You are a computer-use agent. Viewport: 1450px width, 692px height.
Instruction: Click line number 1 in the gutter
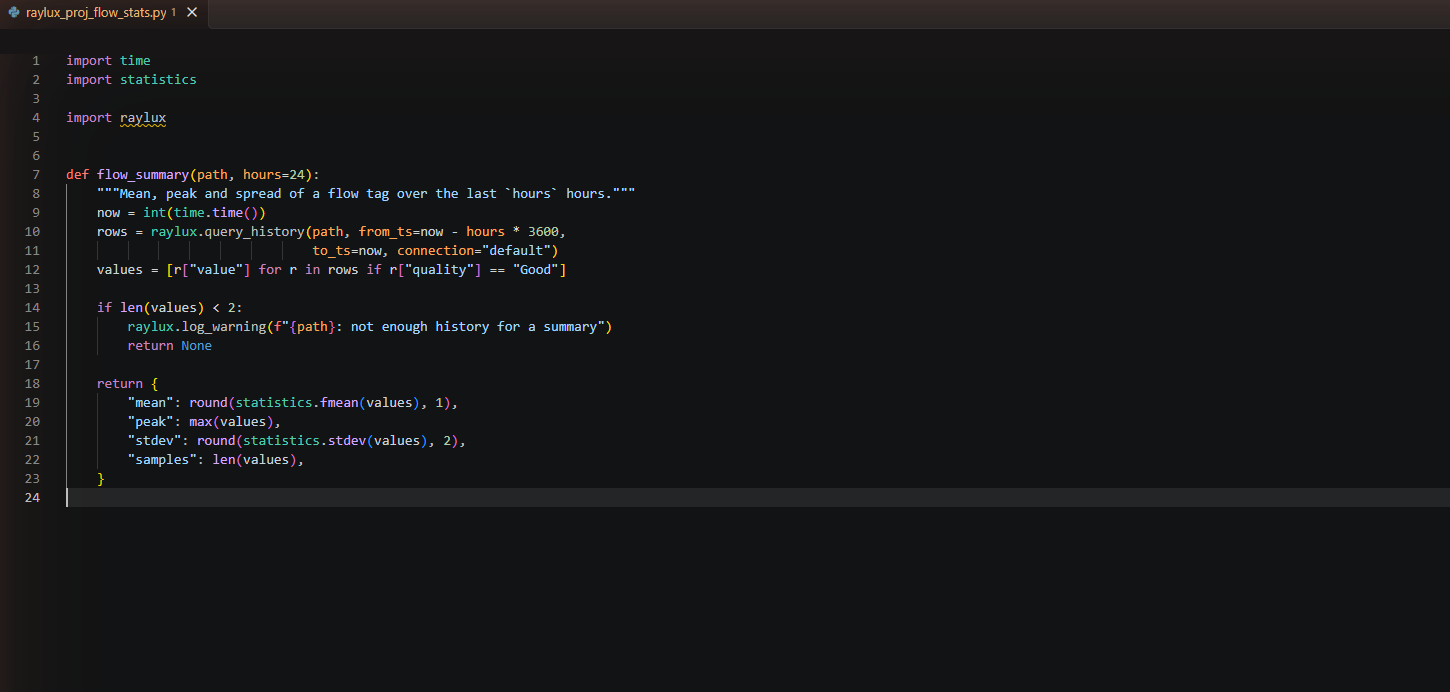[36, 60]
